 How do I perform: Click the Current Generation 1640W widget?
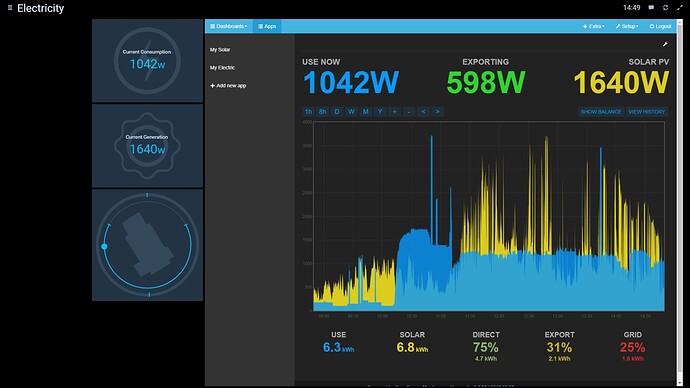[147, 146]
